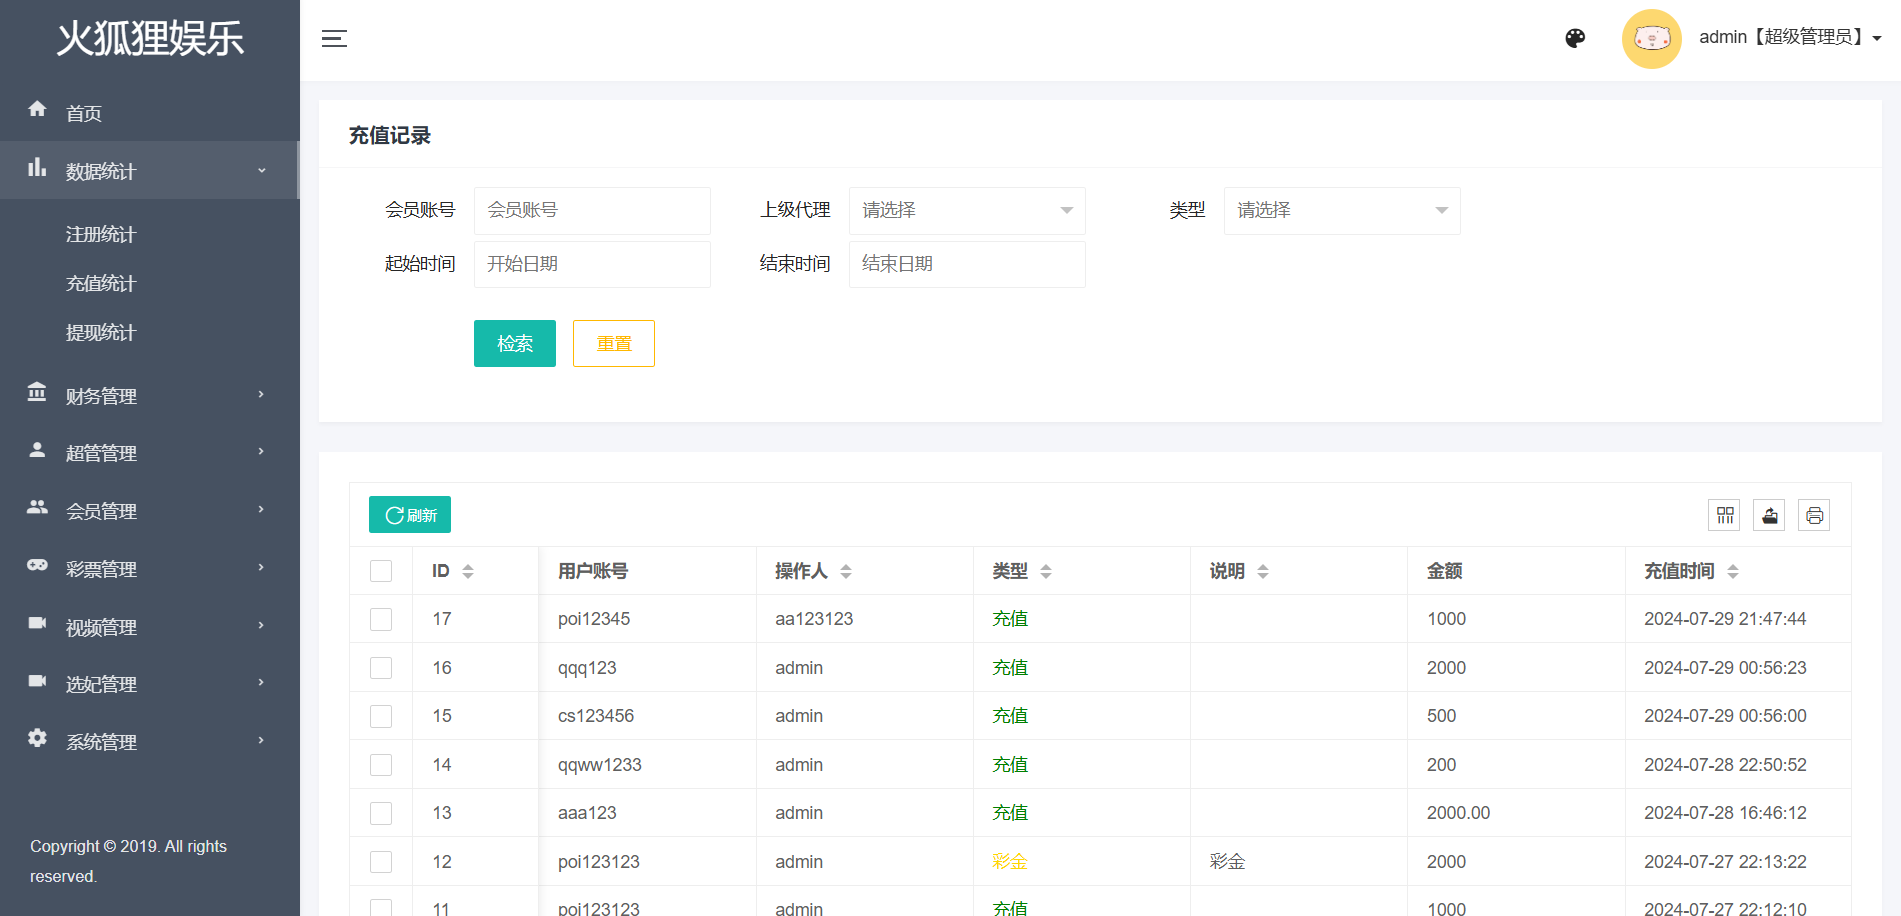
Task: Expand the admin user menu
Action: coord(1789,38)
